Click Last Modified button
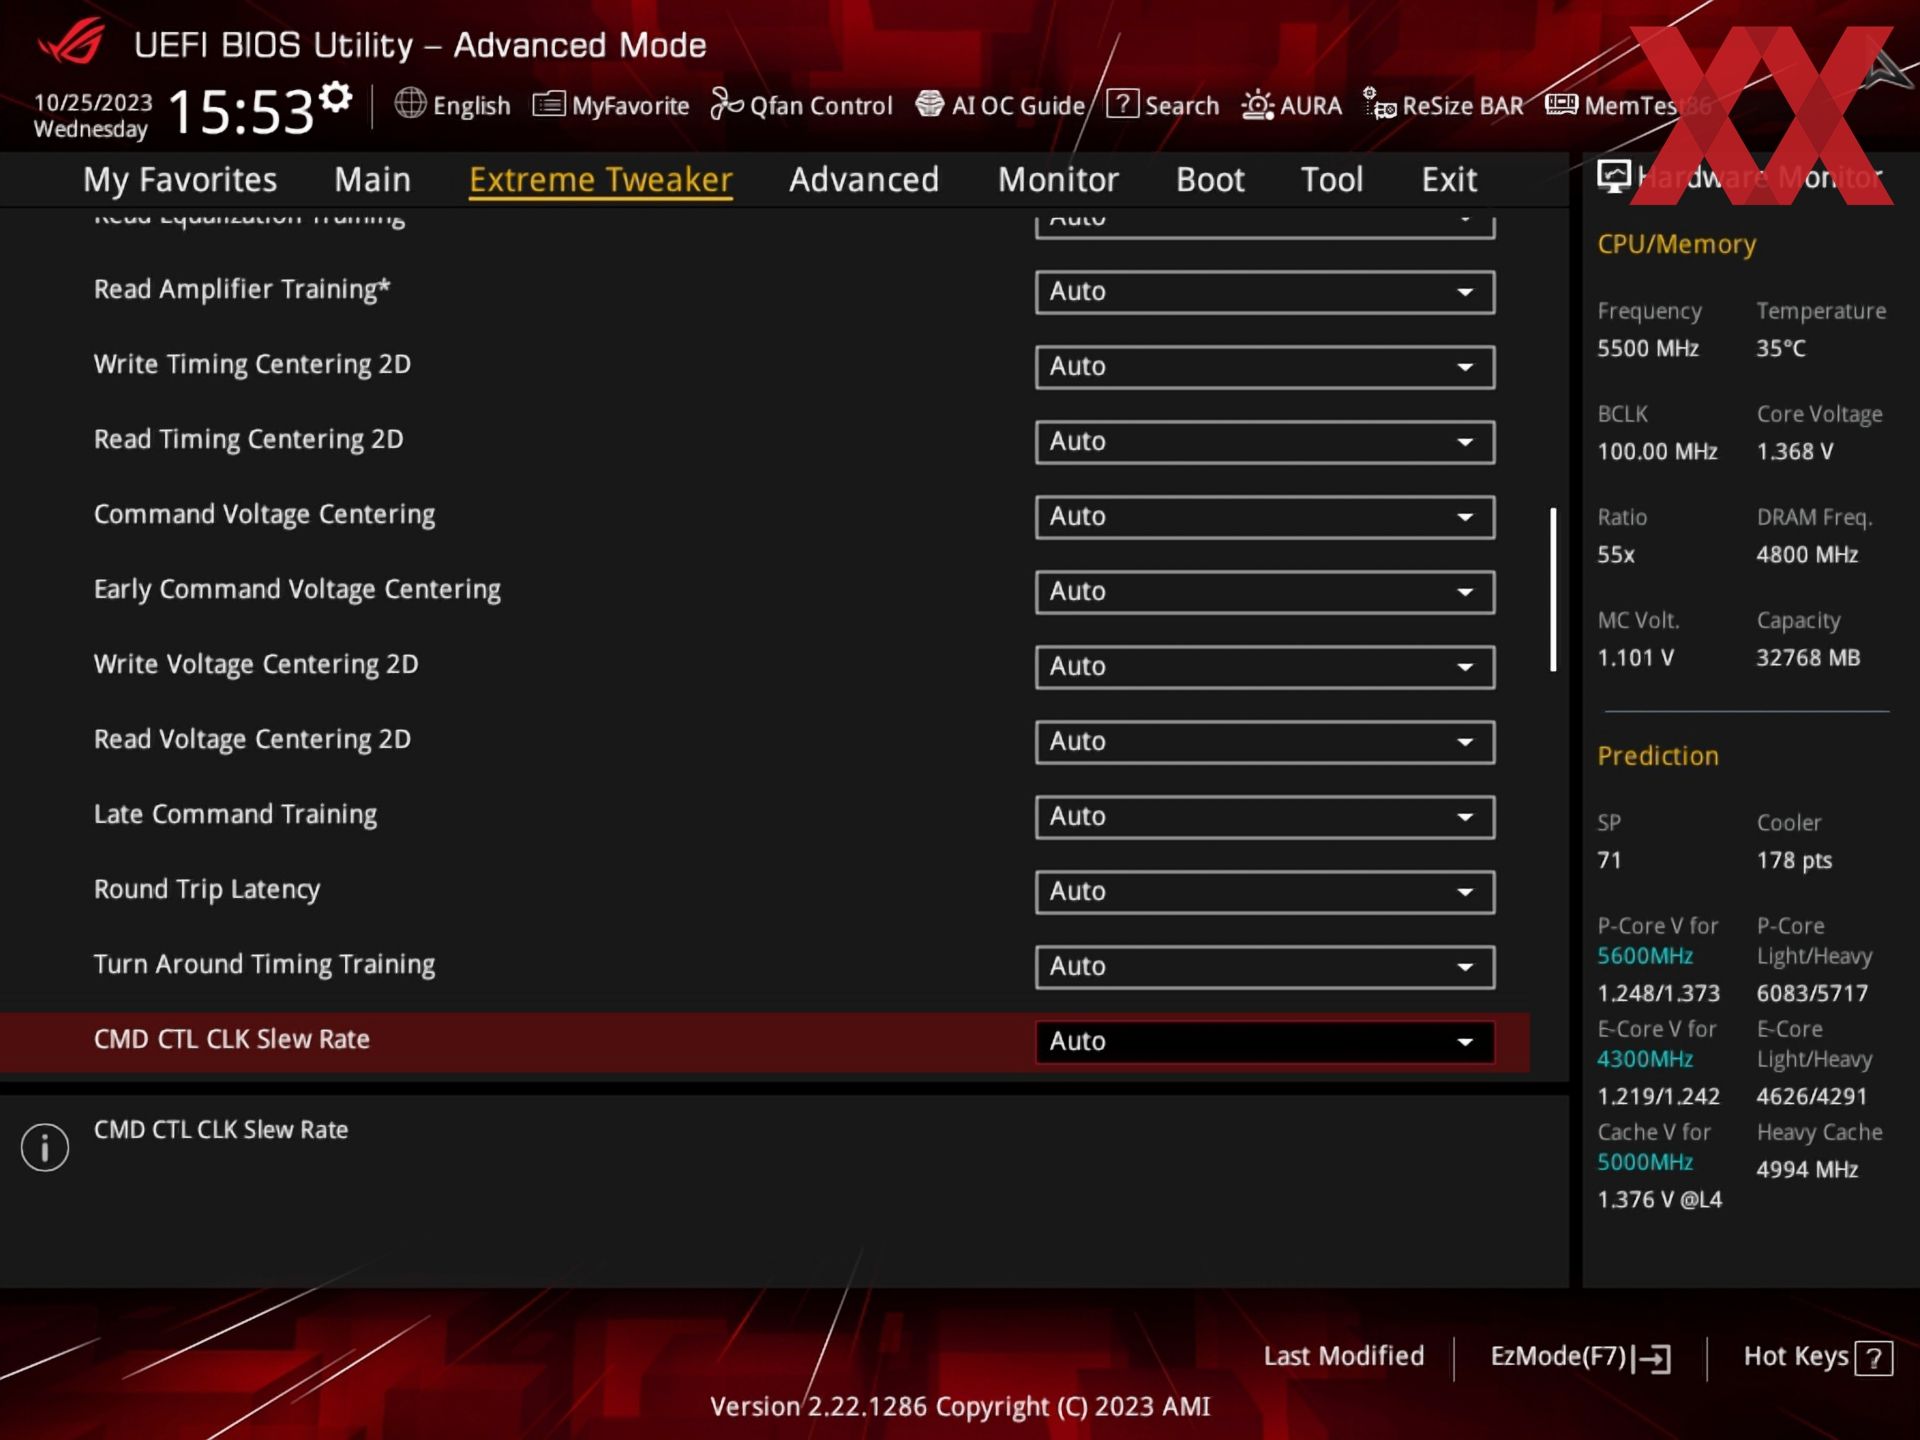 [1343, 1356]
